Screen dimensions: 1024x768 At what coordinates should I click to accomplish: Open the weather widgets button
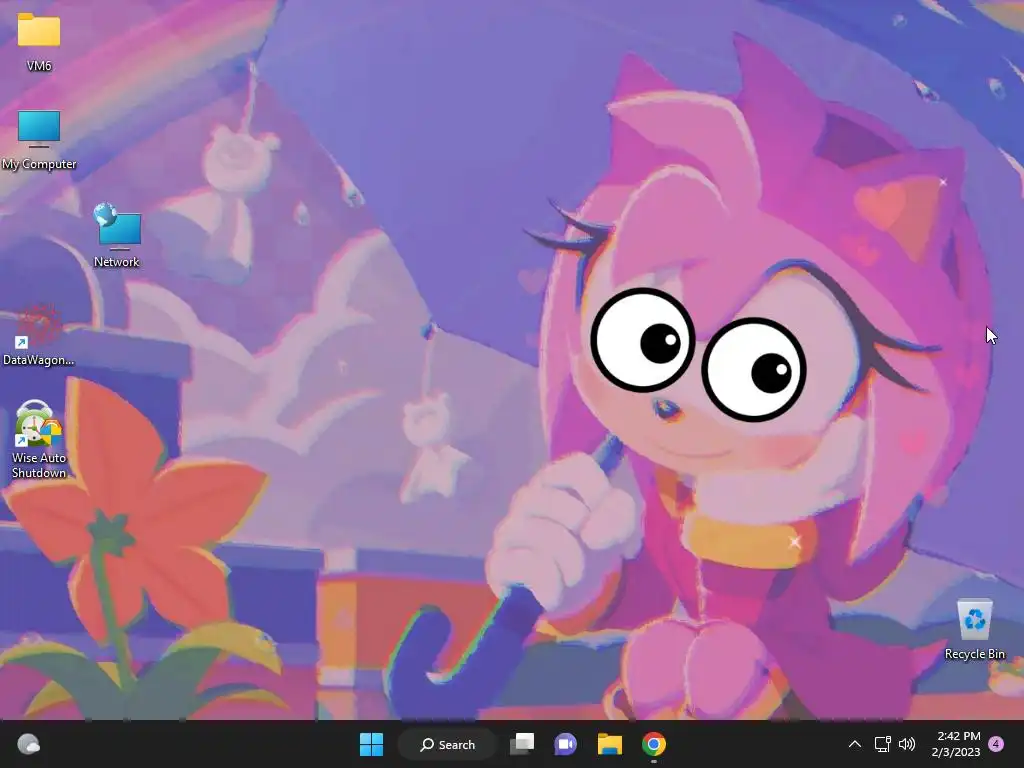tap(28, 744)
